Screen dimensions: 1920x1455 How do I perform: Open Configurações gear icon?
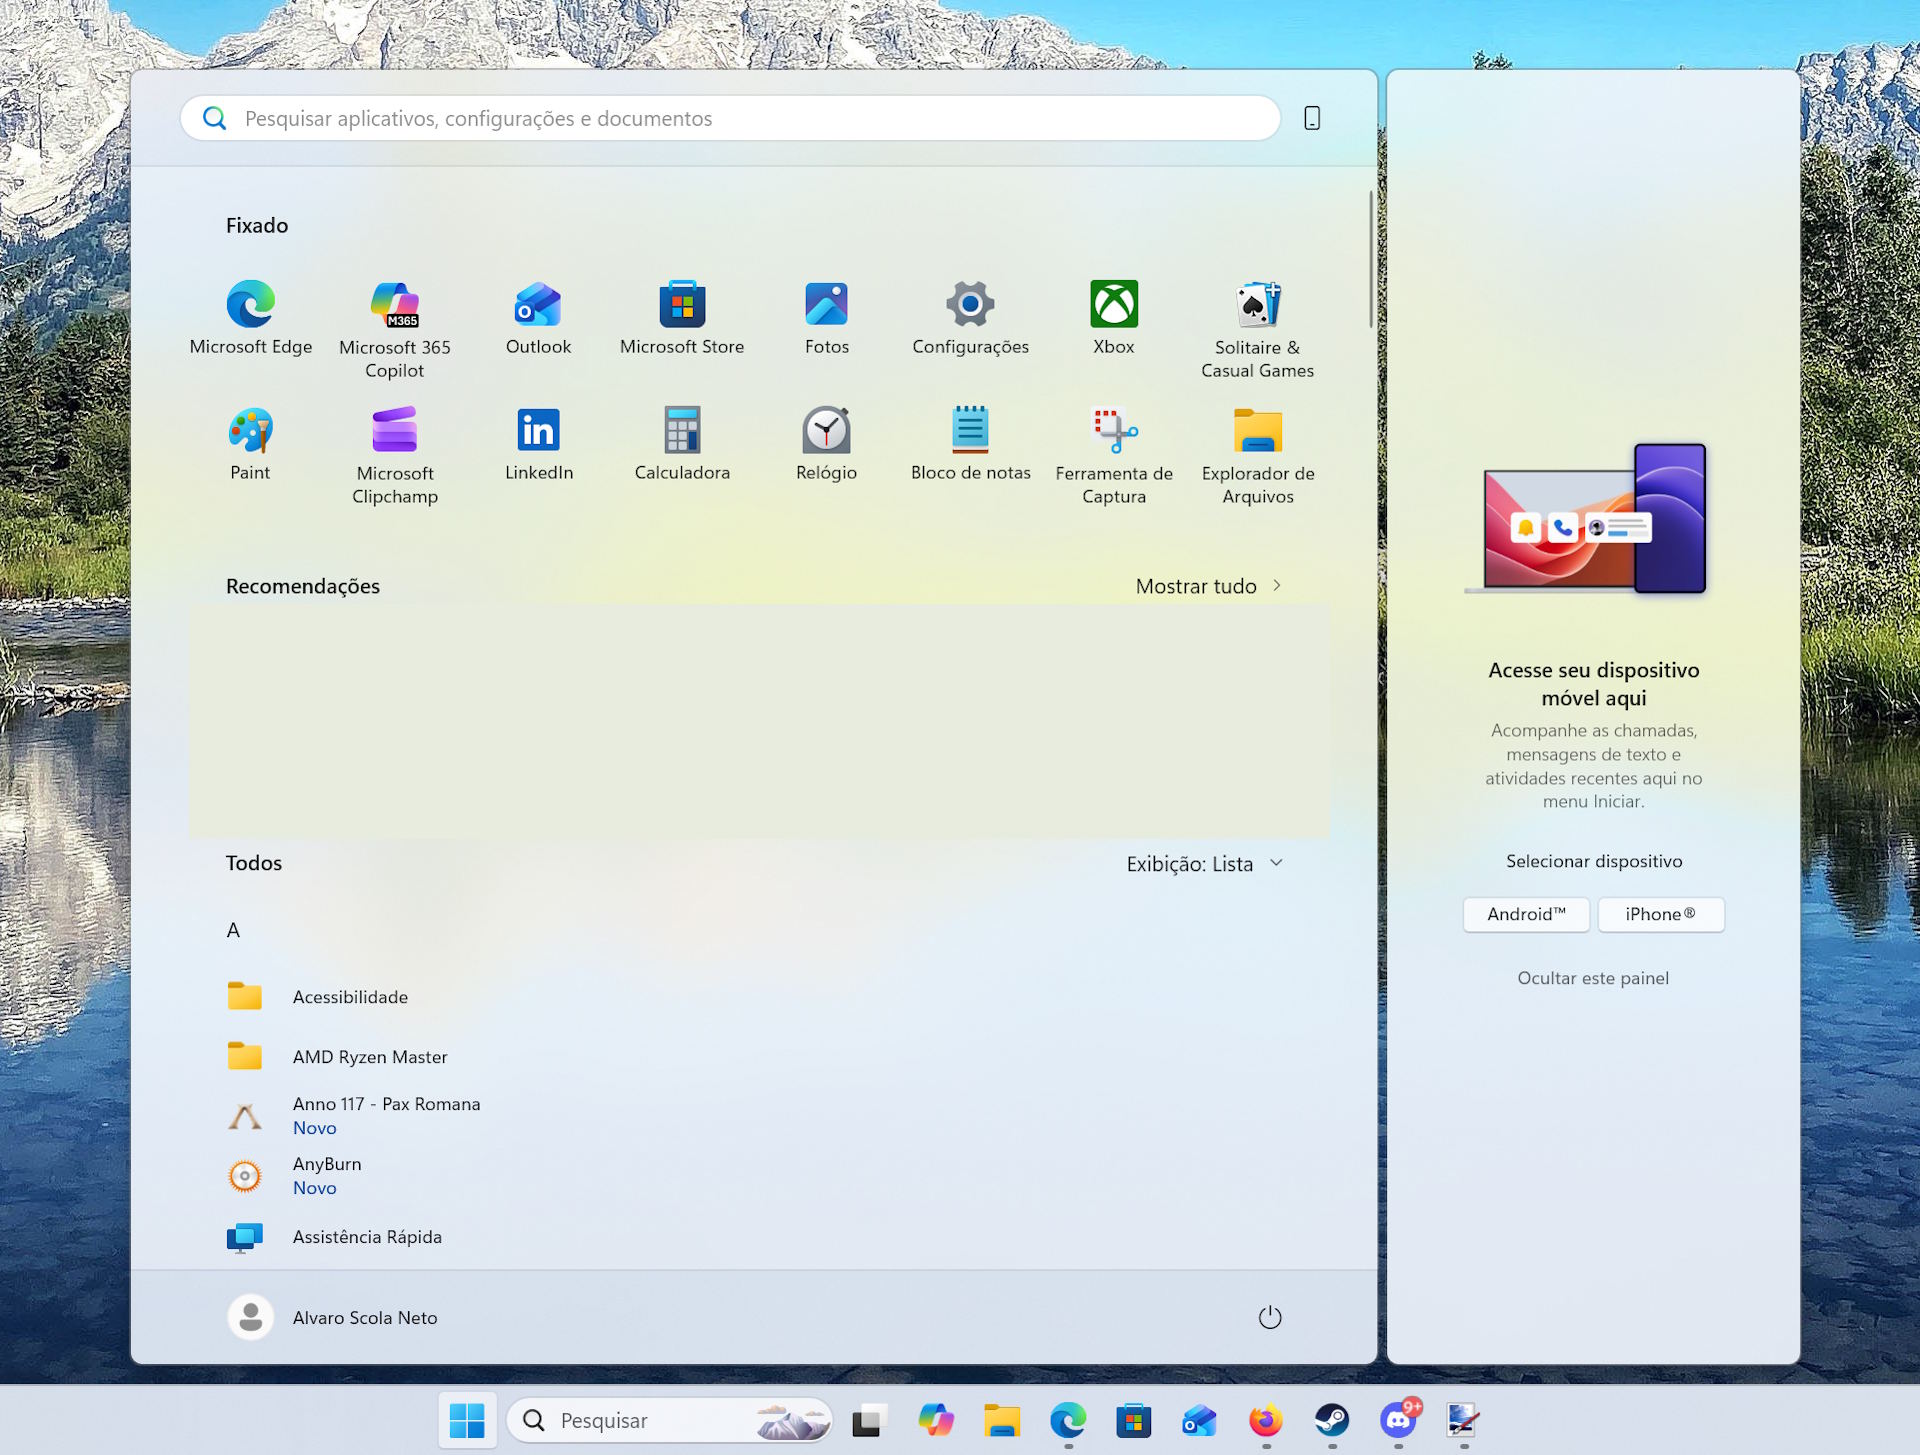970,318
